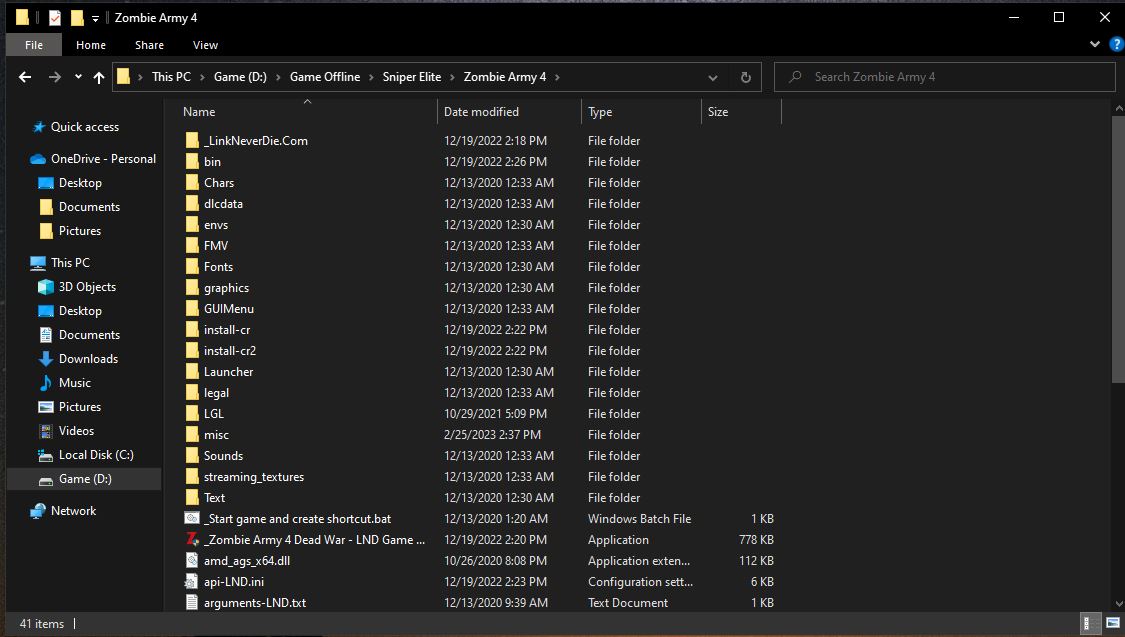
Task: Click Sniper Elite in breadcrumb path
Action: 411,77
